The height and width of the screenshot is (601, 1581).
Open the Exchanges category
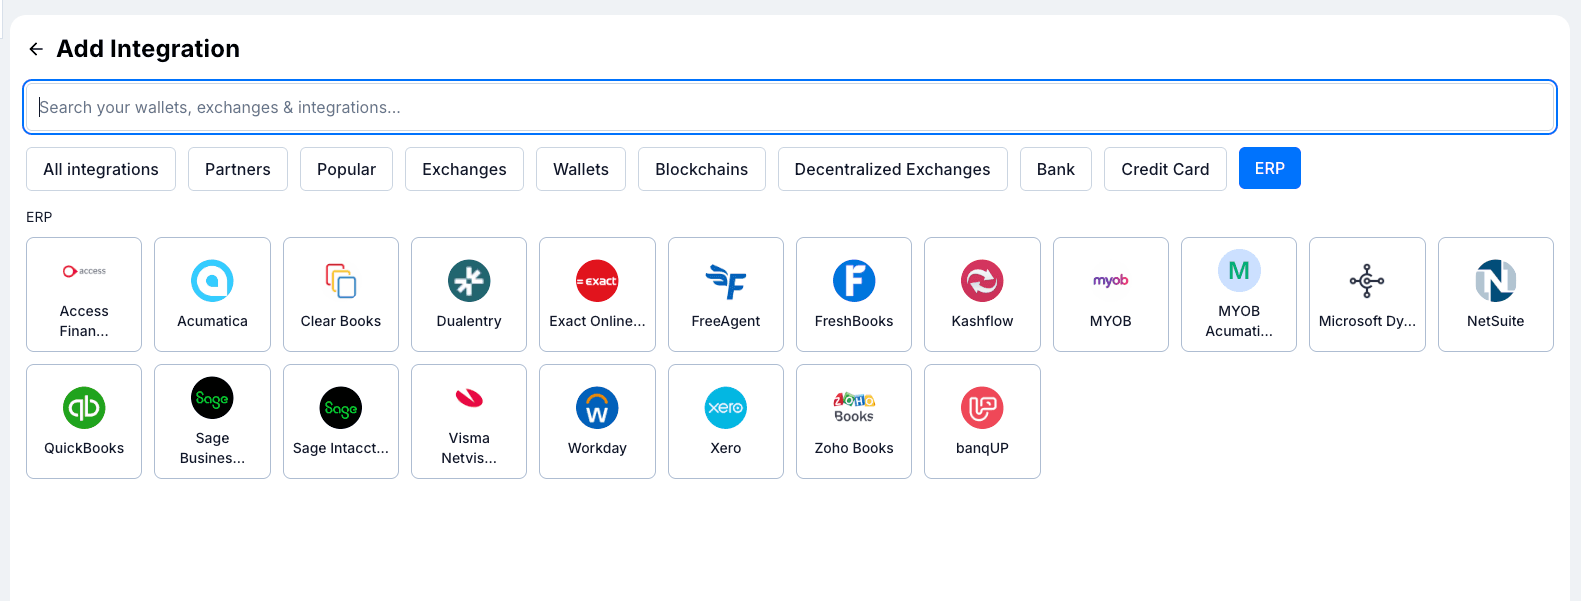pyautogui.click(x=464, y=169)
